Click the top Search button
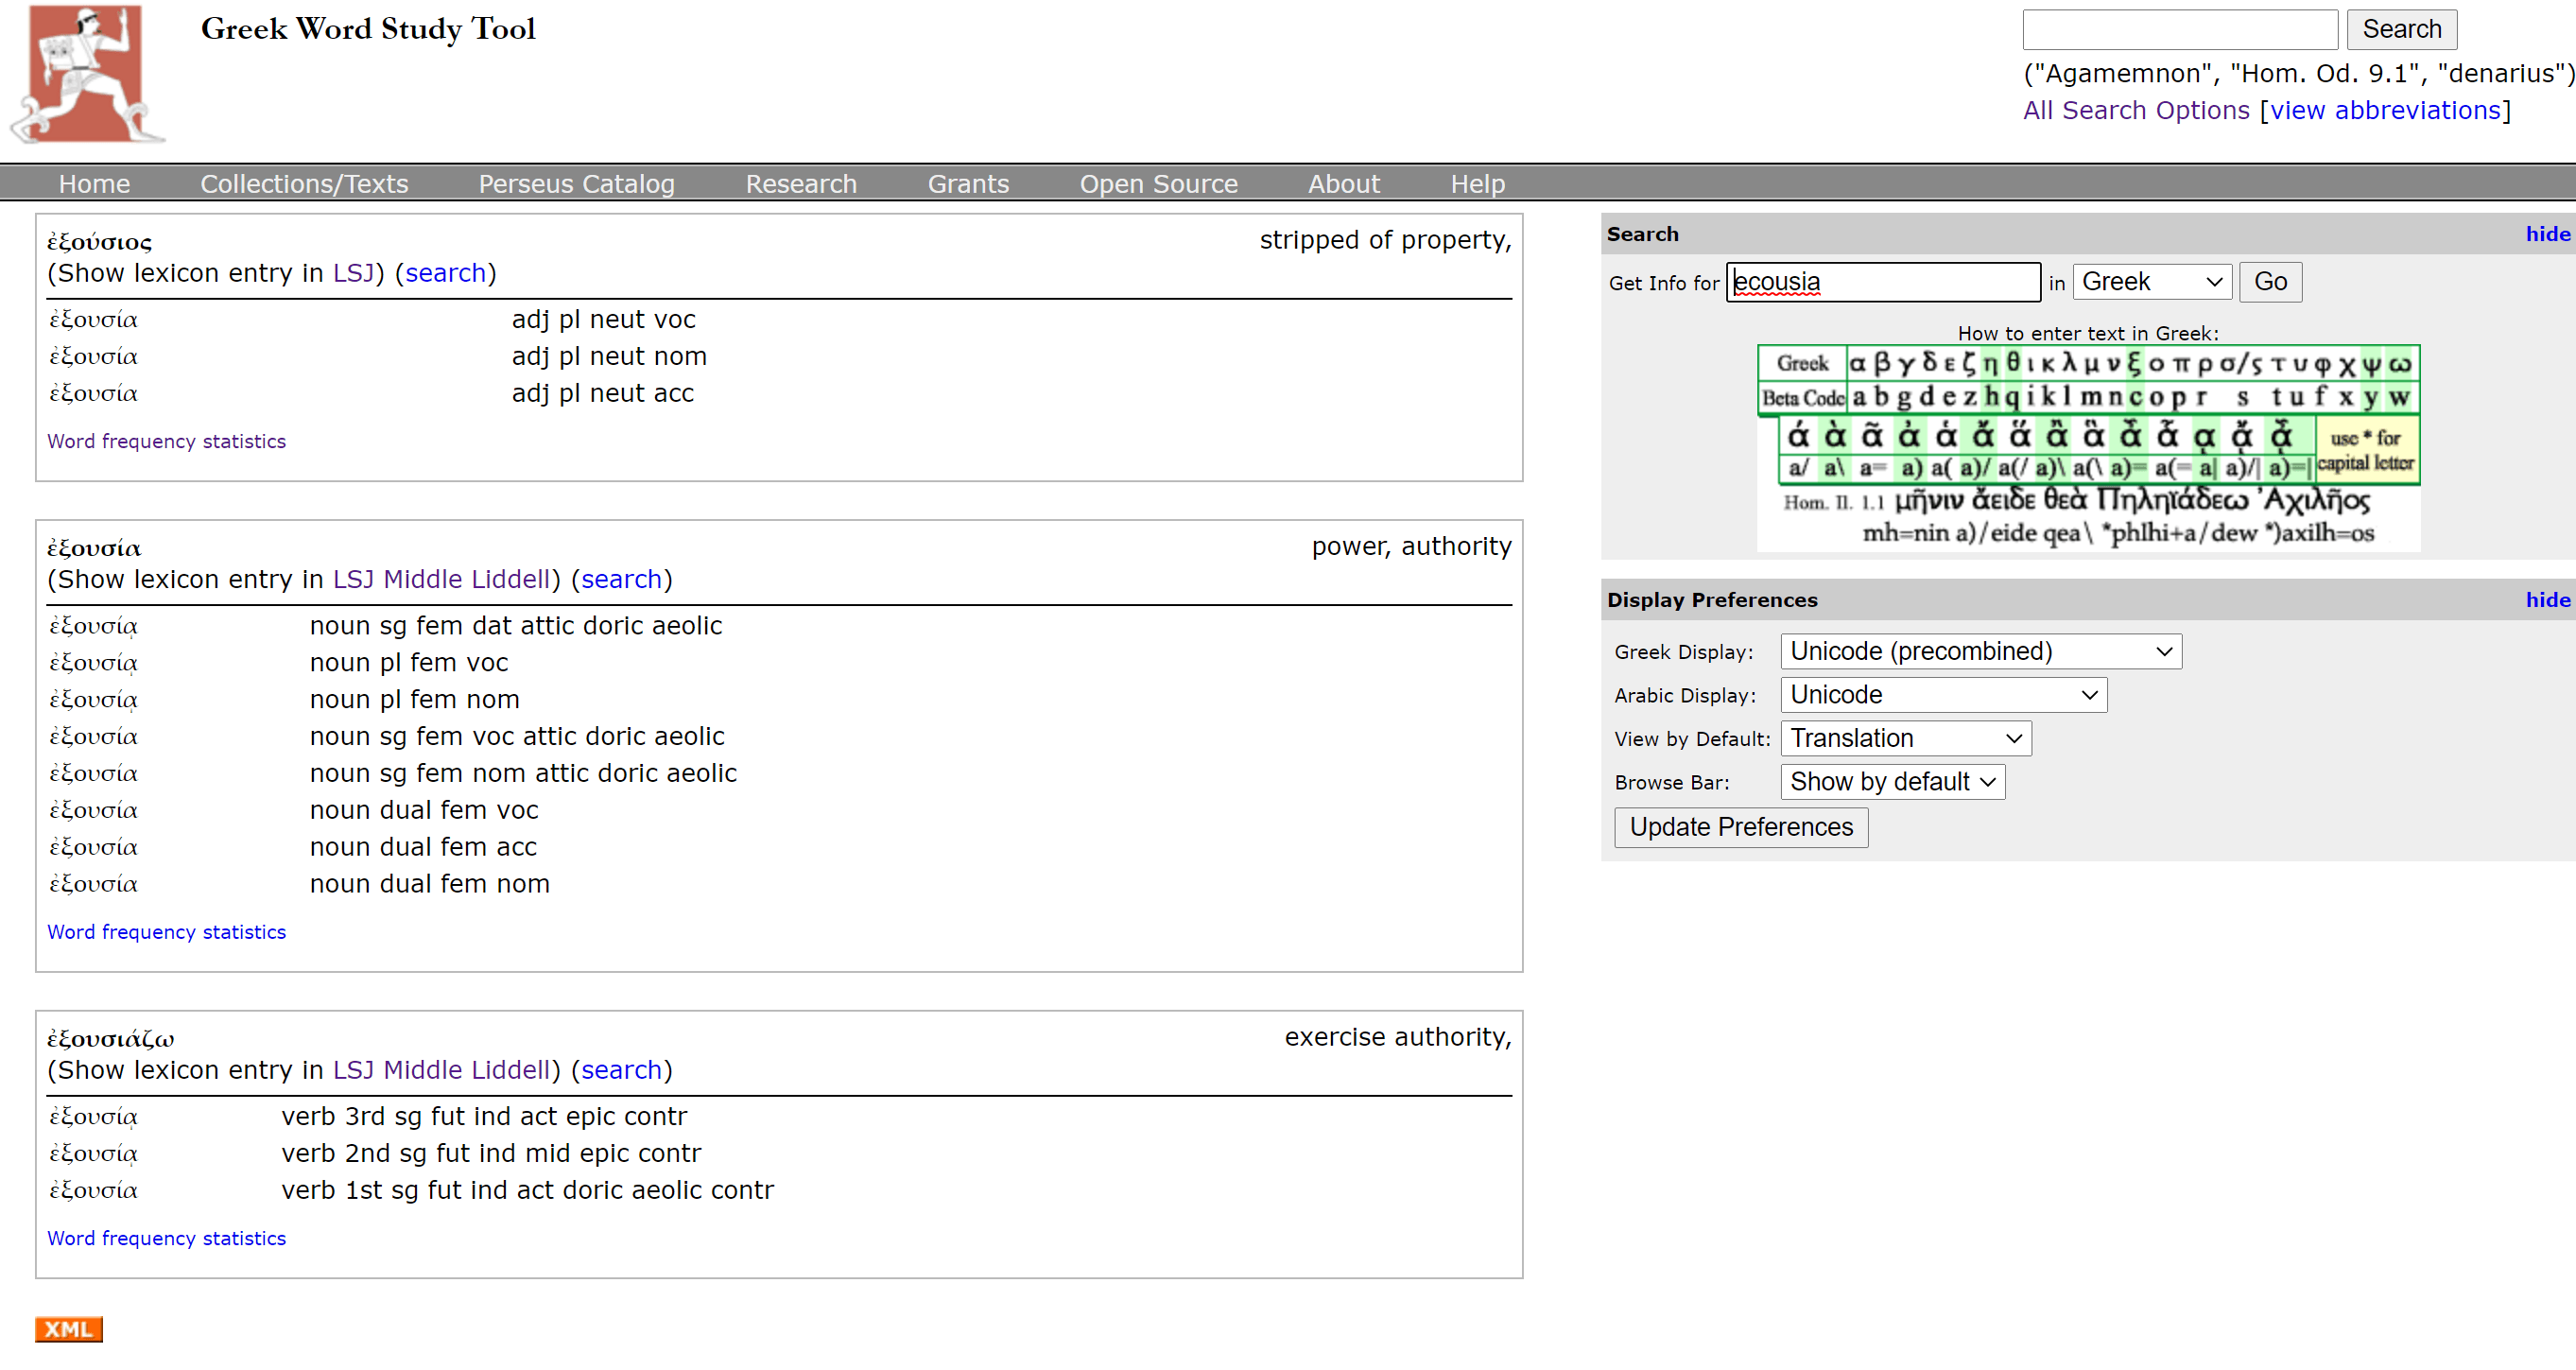The image size is (2576, 1370). point(2400,29)
